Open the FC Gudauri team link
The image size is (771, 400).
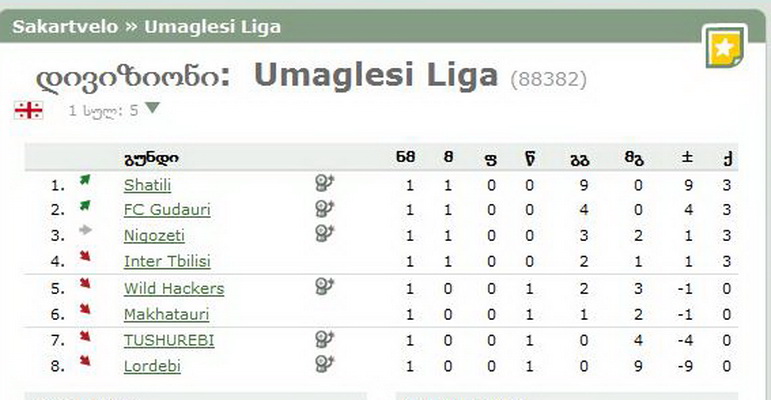click(x=167, y=210)
